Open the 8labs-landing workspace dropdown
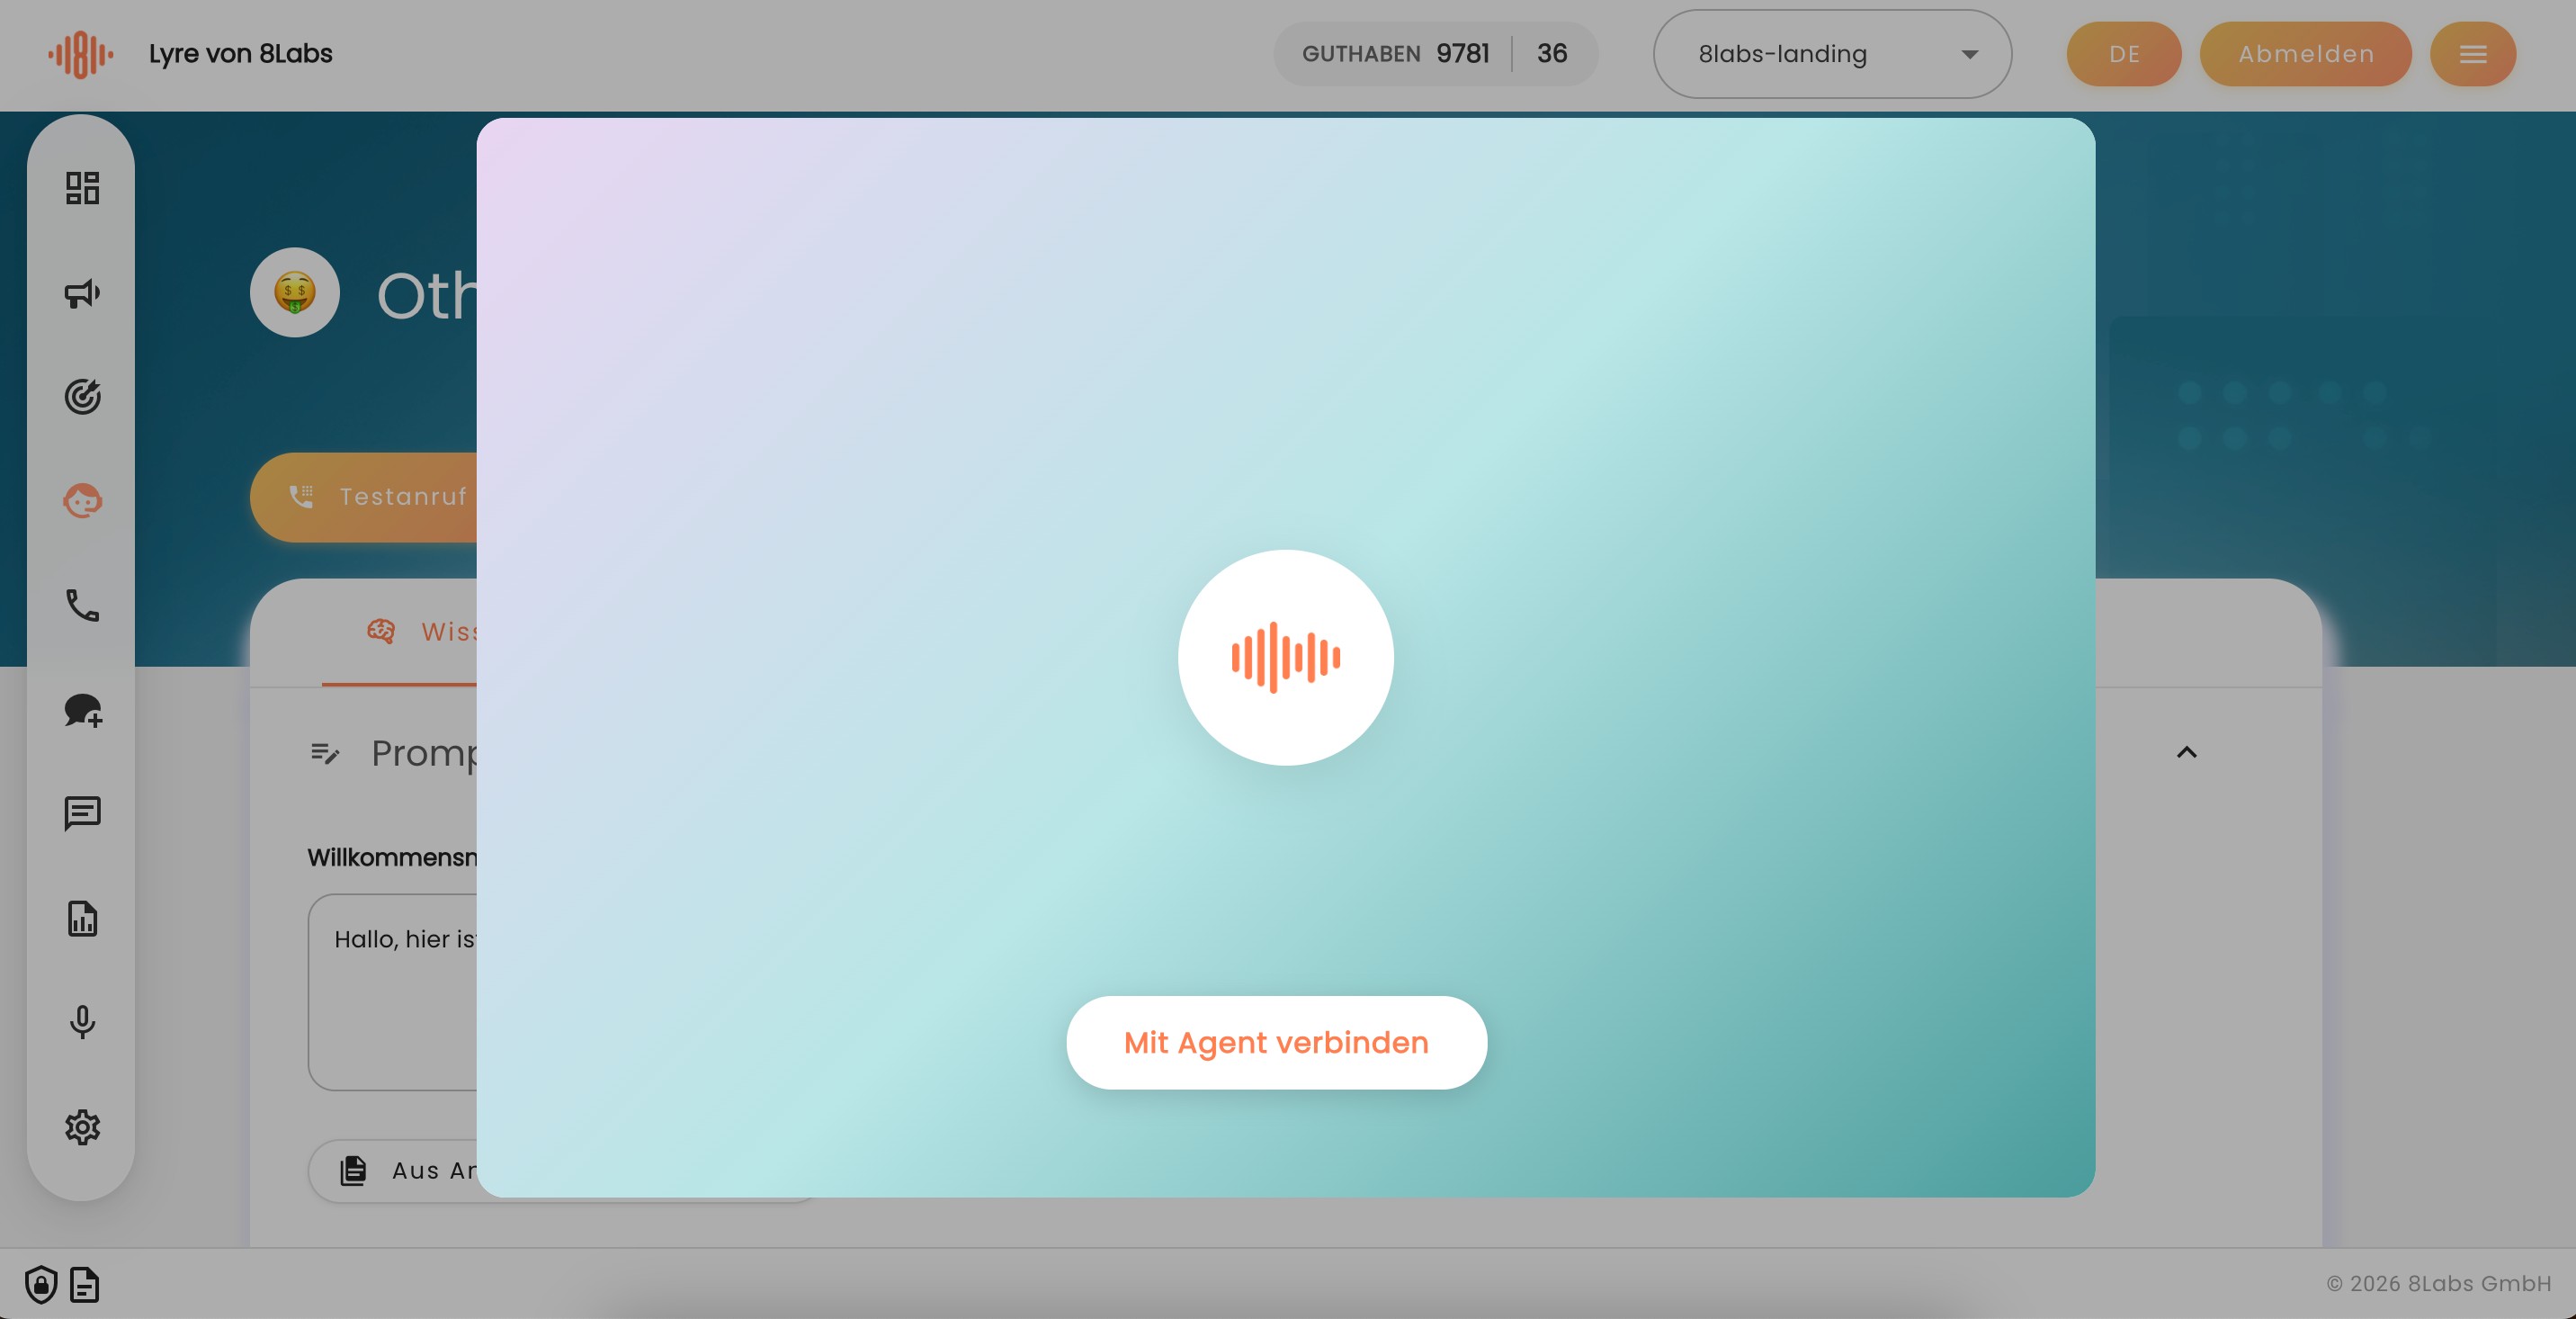The image size is (2576, 1319). coord(1832,54)
